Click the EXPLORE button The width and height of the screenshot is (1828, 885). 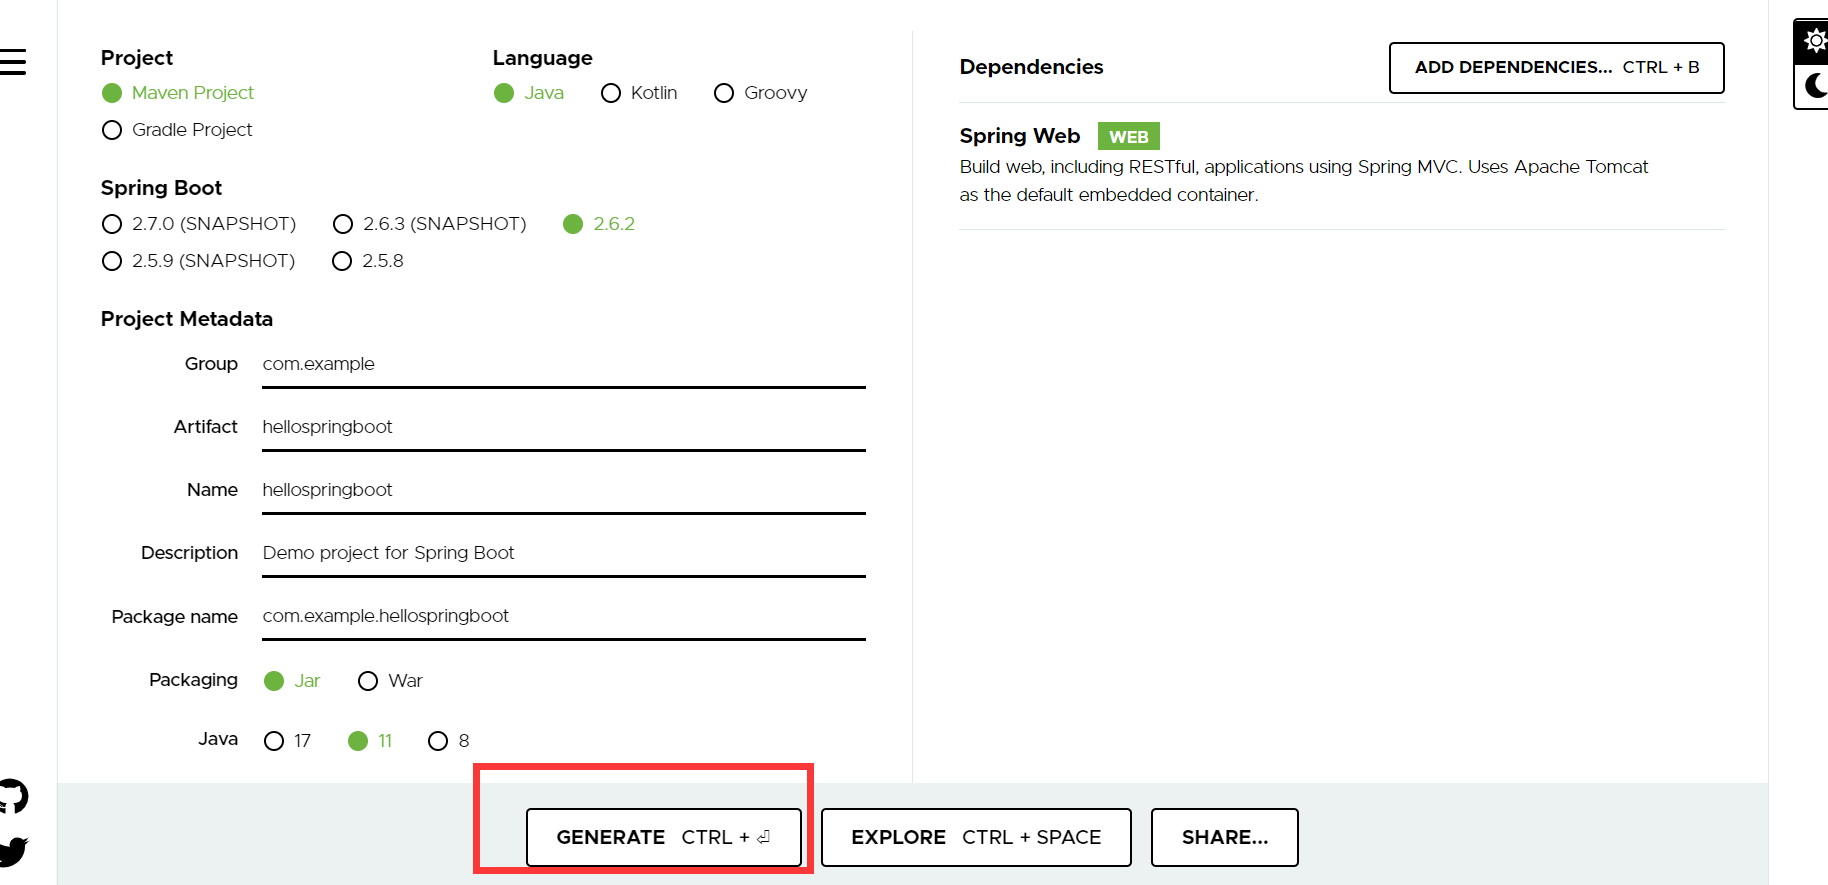point(976,837)
